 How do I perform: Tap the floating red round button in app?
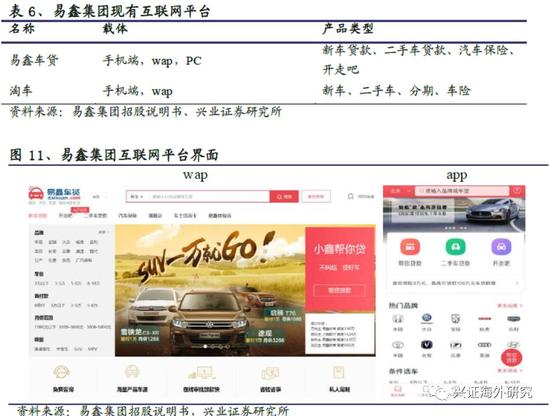pyautogui.click(x=511, y=358)
